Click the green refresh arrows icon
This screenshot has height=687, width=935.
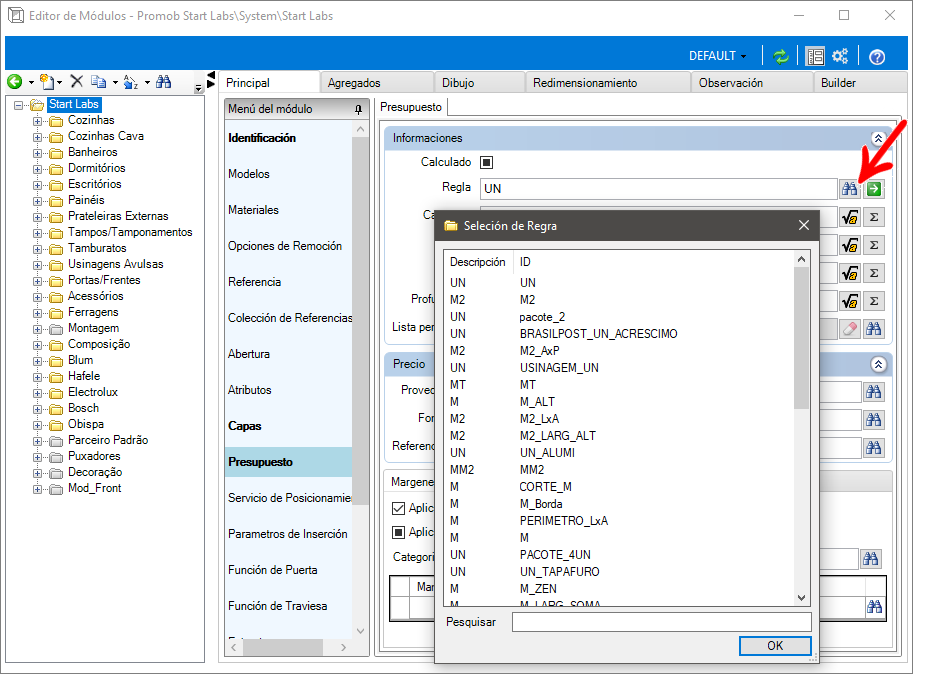point(781,56)
